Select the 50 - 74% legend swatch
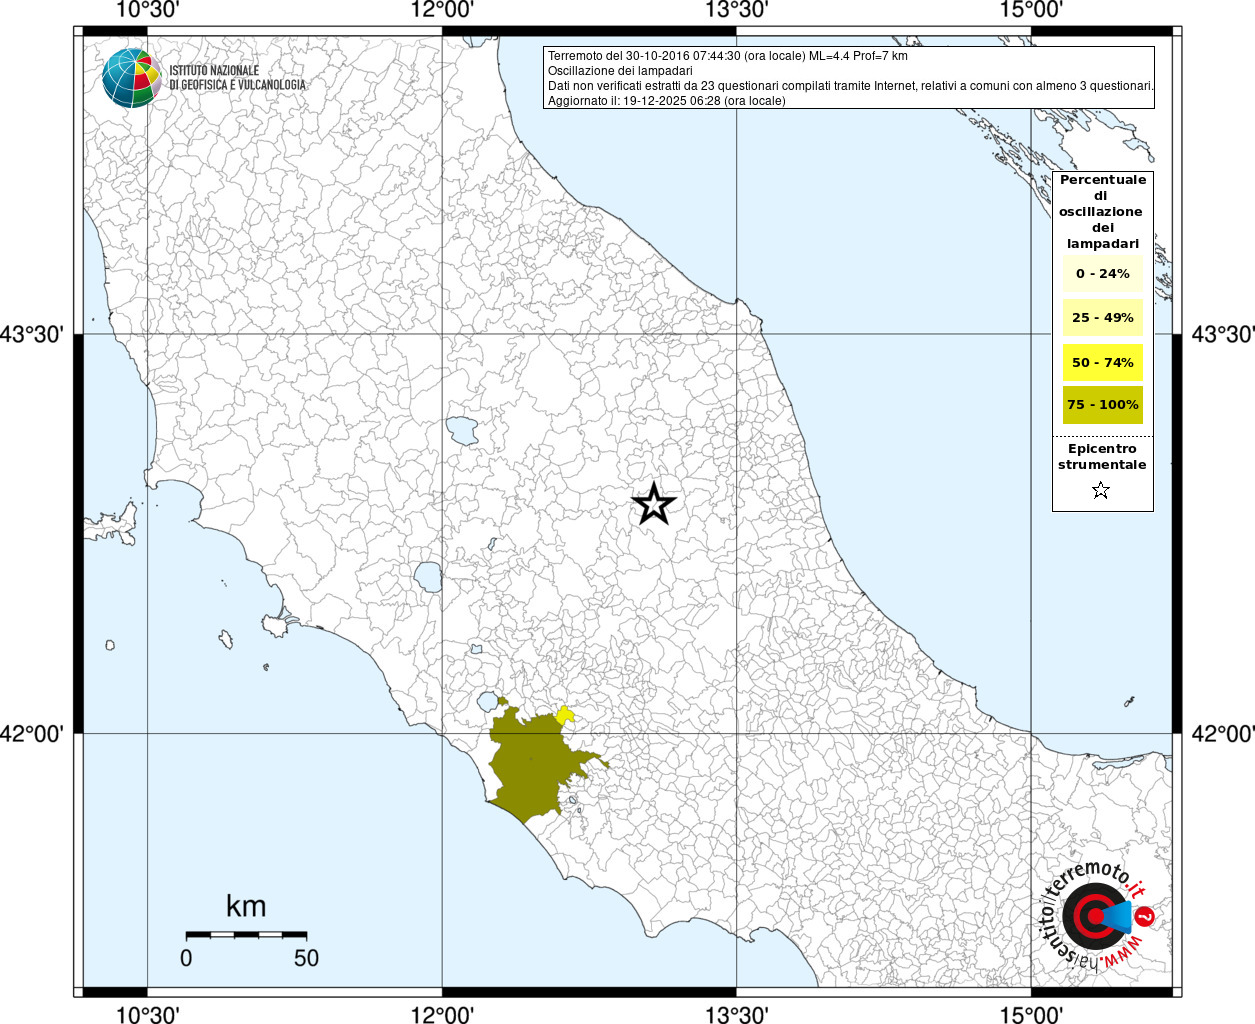The image size is (1255, 1024). pos(1103,362)
